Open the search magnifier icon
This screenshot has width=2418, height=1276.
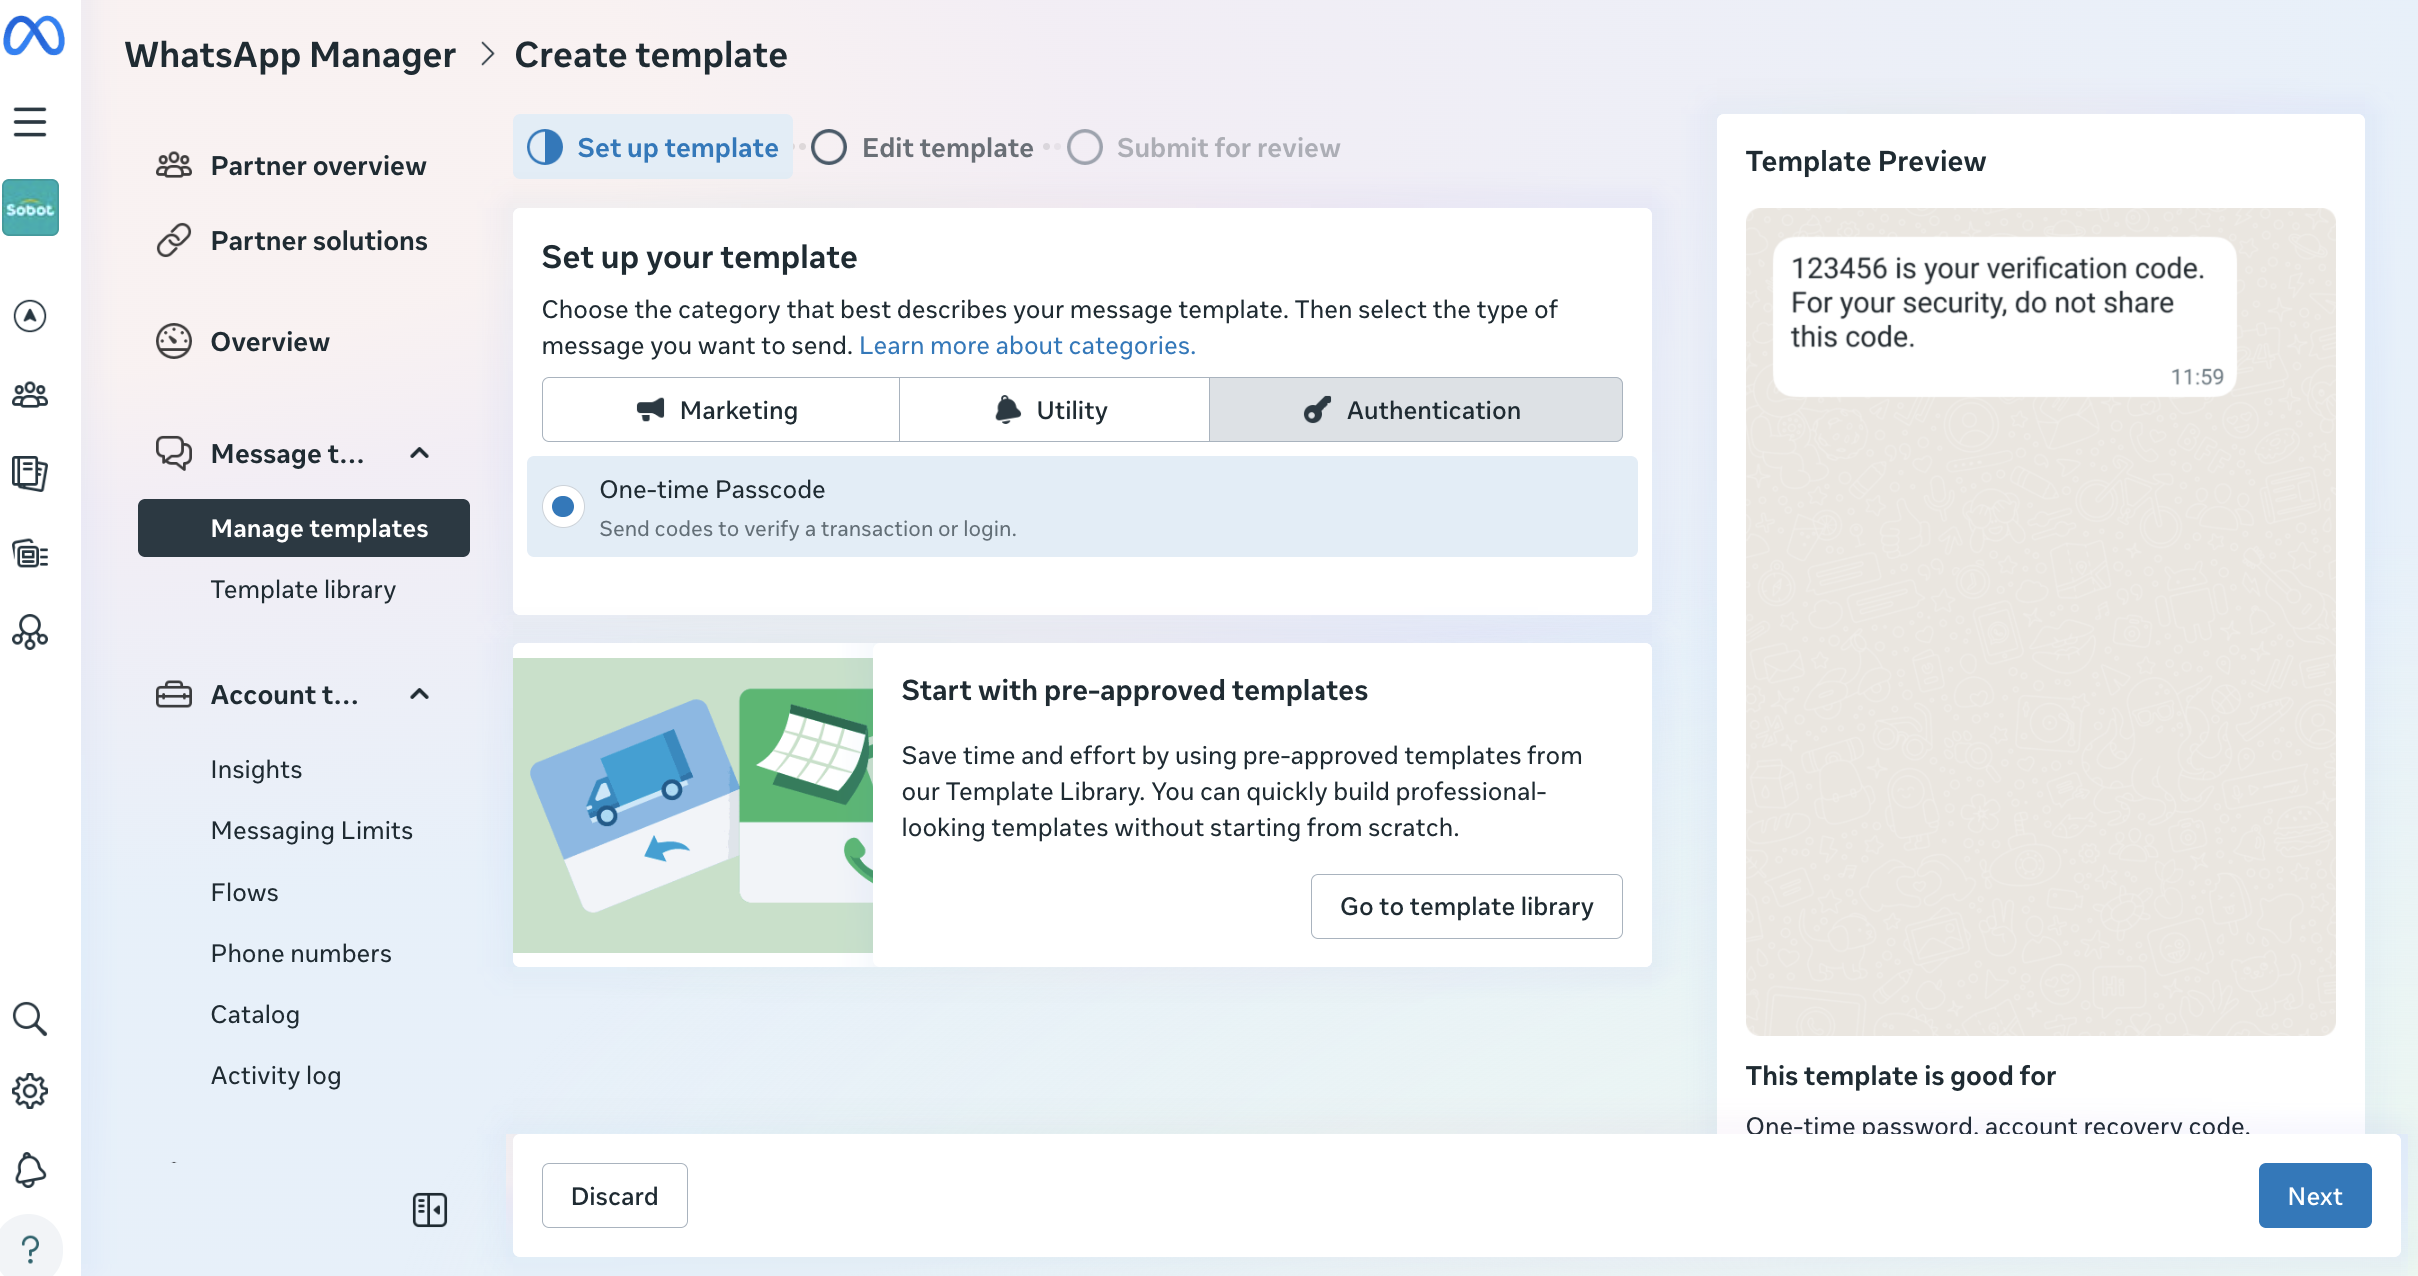point(30,1019)
